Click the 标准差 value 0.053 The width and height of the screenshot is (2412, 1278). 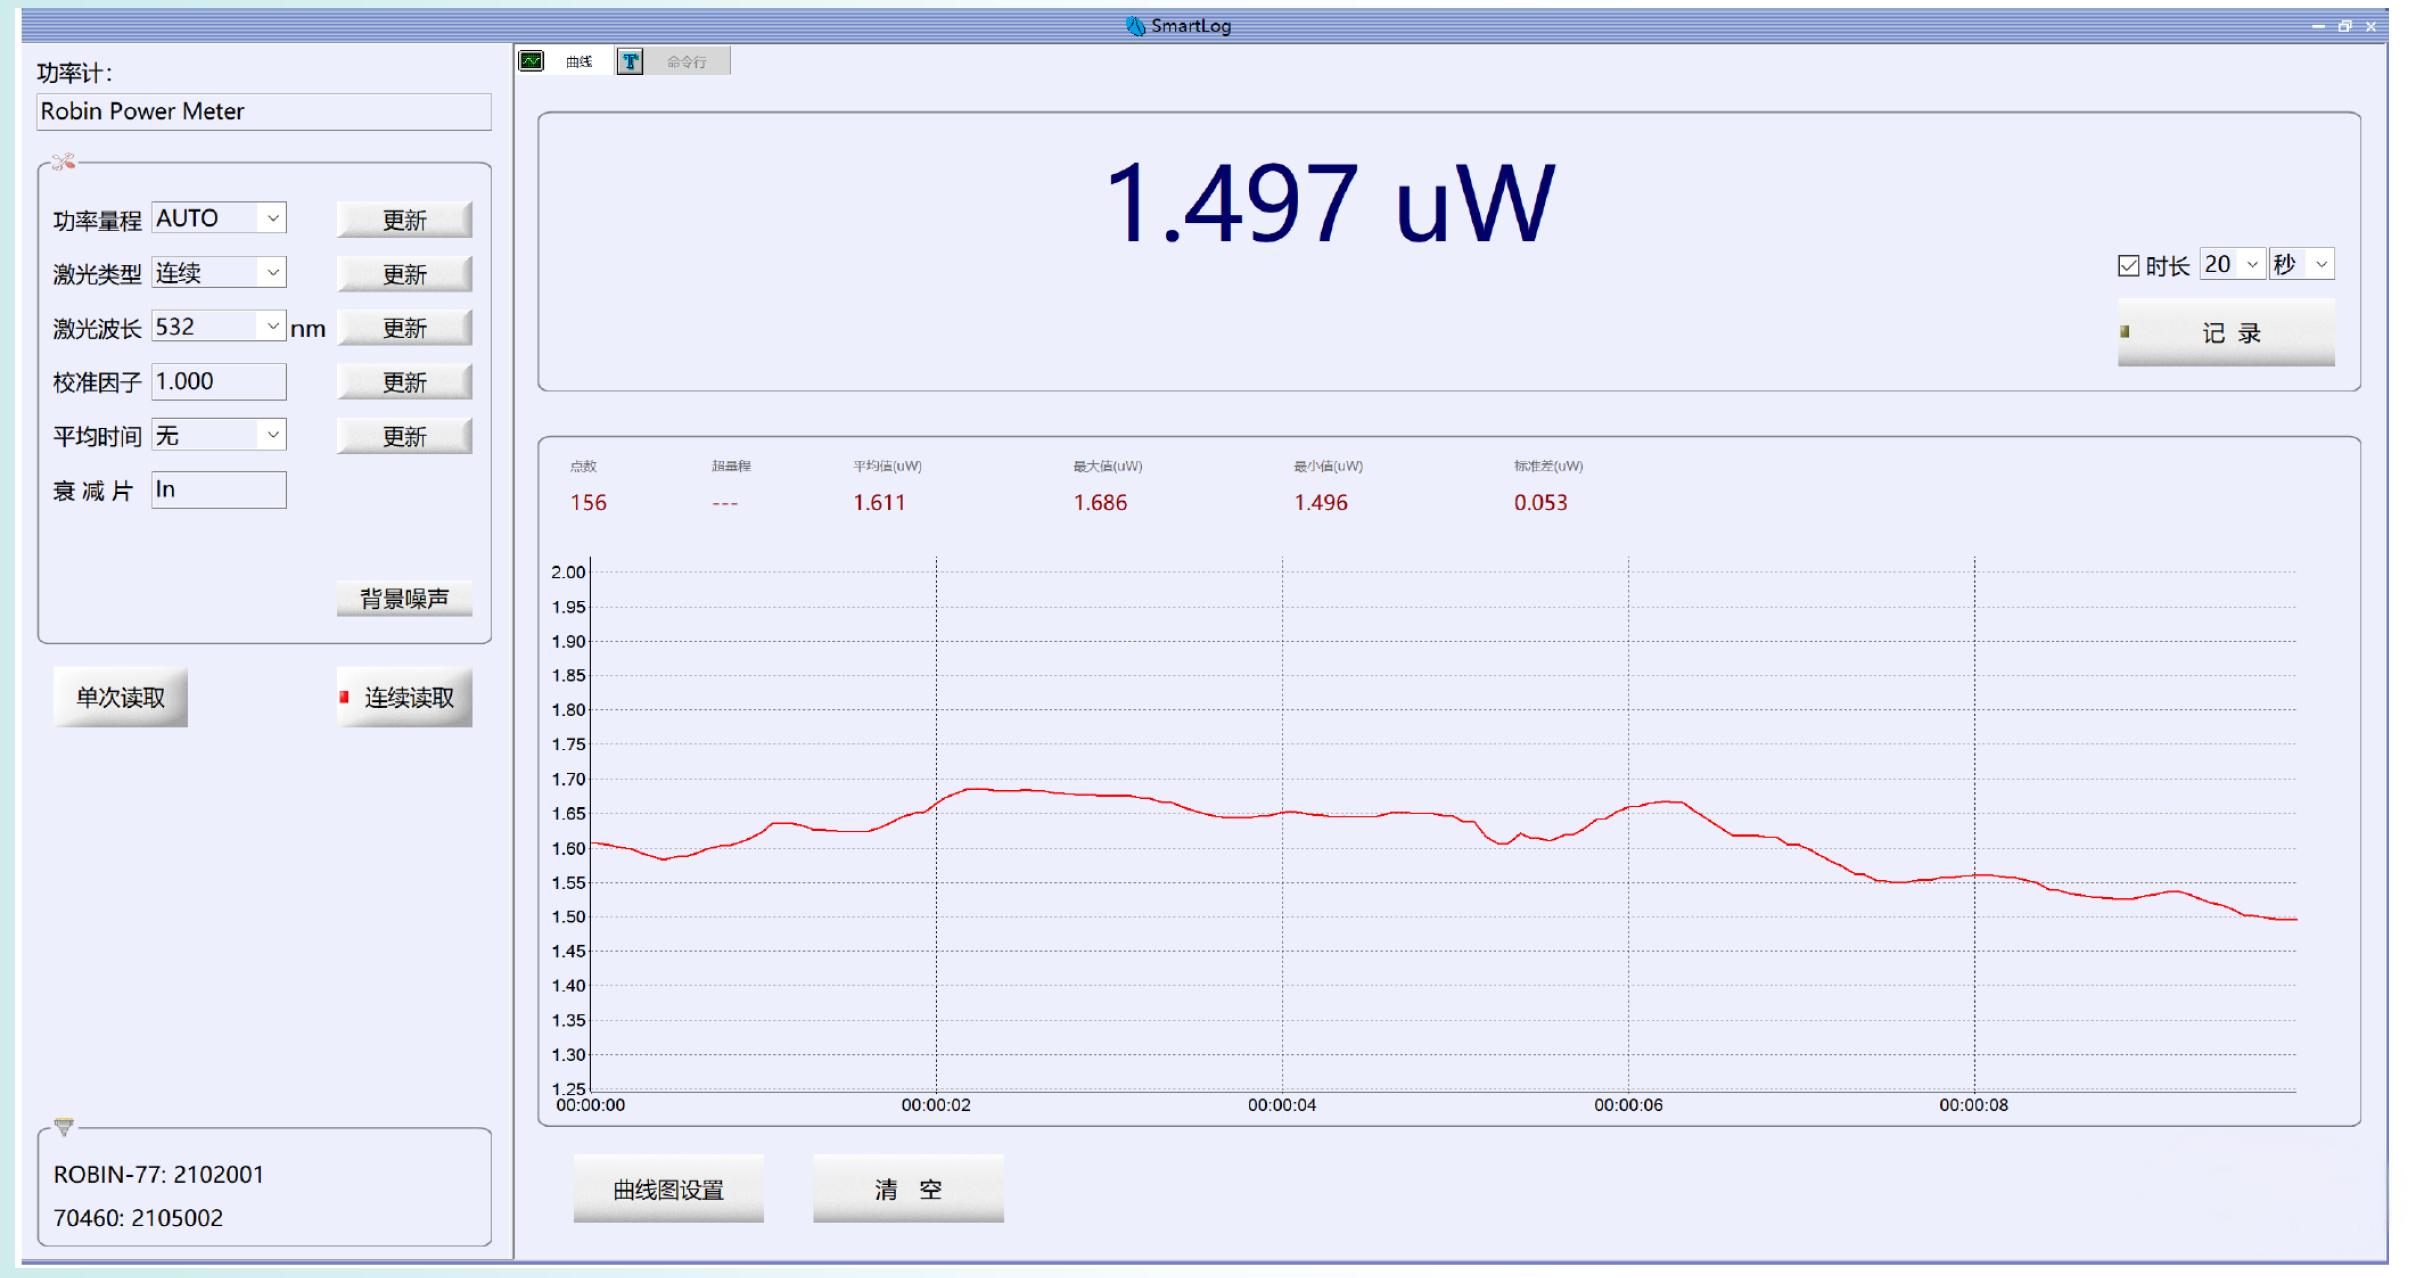1541,503
